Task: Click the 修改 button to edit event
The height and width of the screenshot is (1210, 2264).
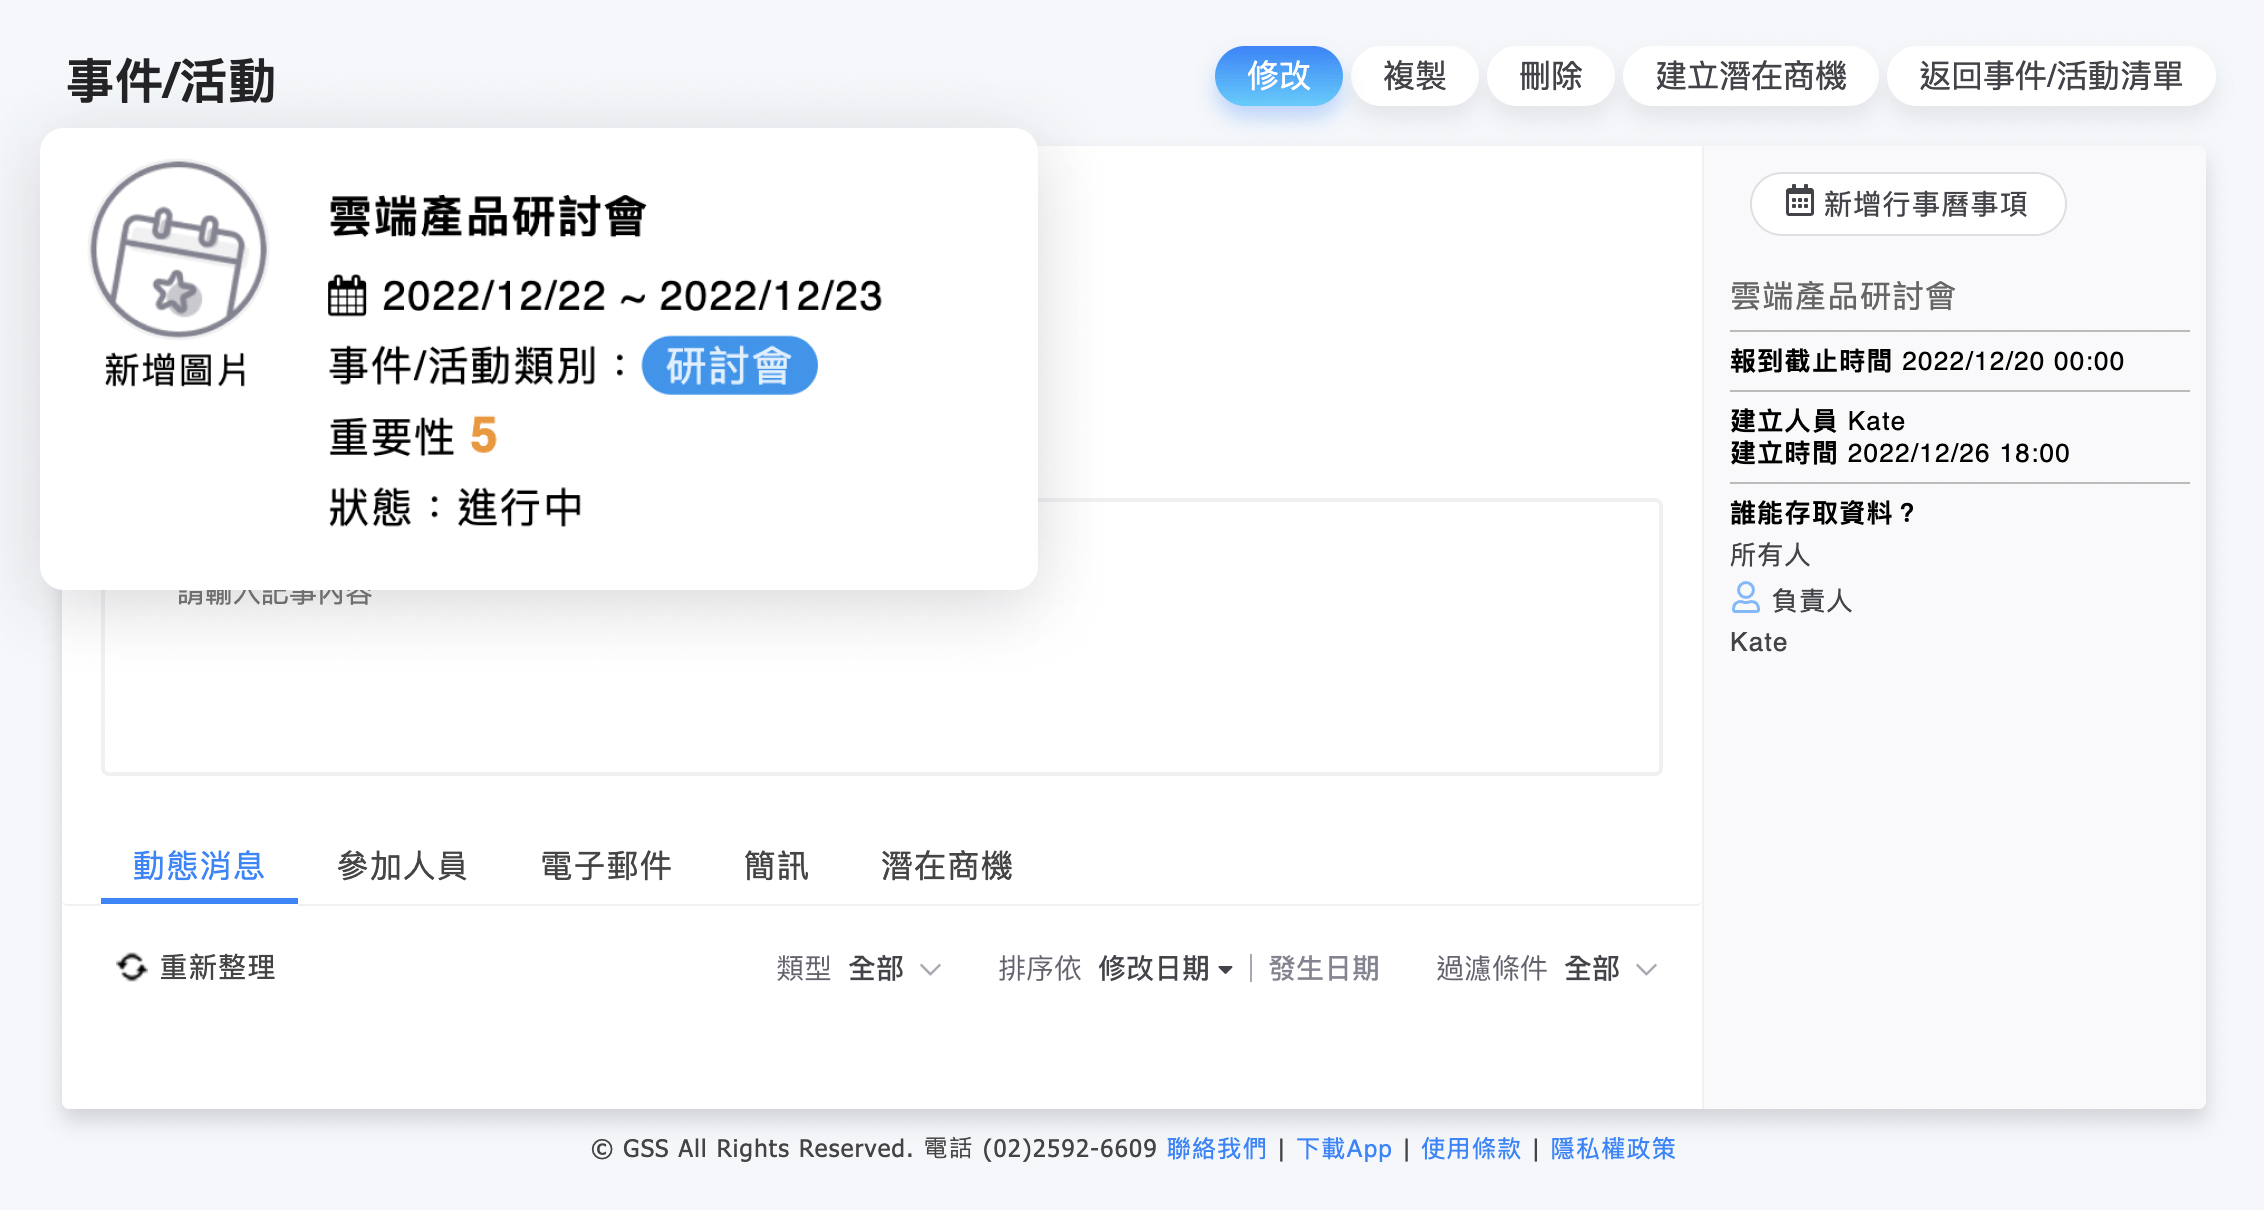Action: point(1278,76)
